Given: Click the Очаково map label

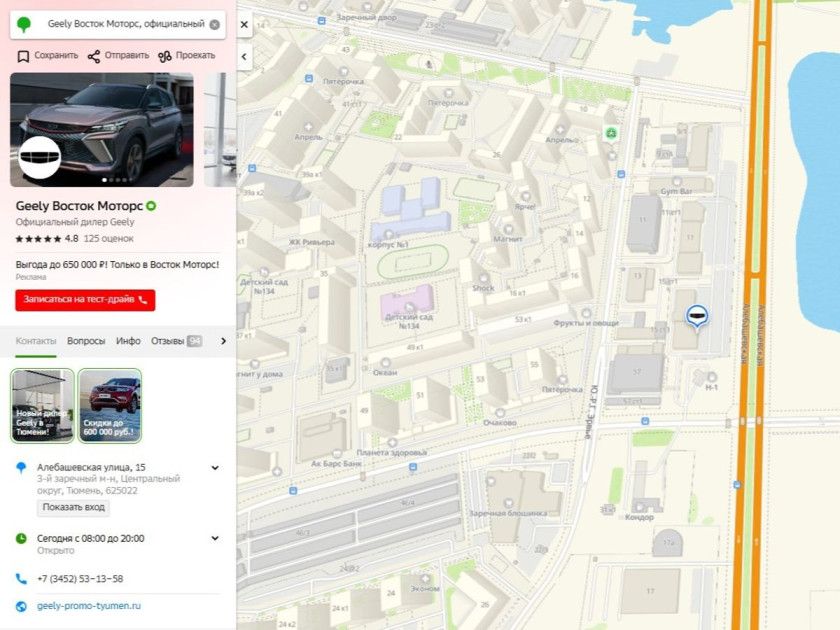Looking at the screenshot, I should click(x=500, y=423).
